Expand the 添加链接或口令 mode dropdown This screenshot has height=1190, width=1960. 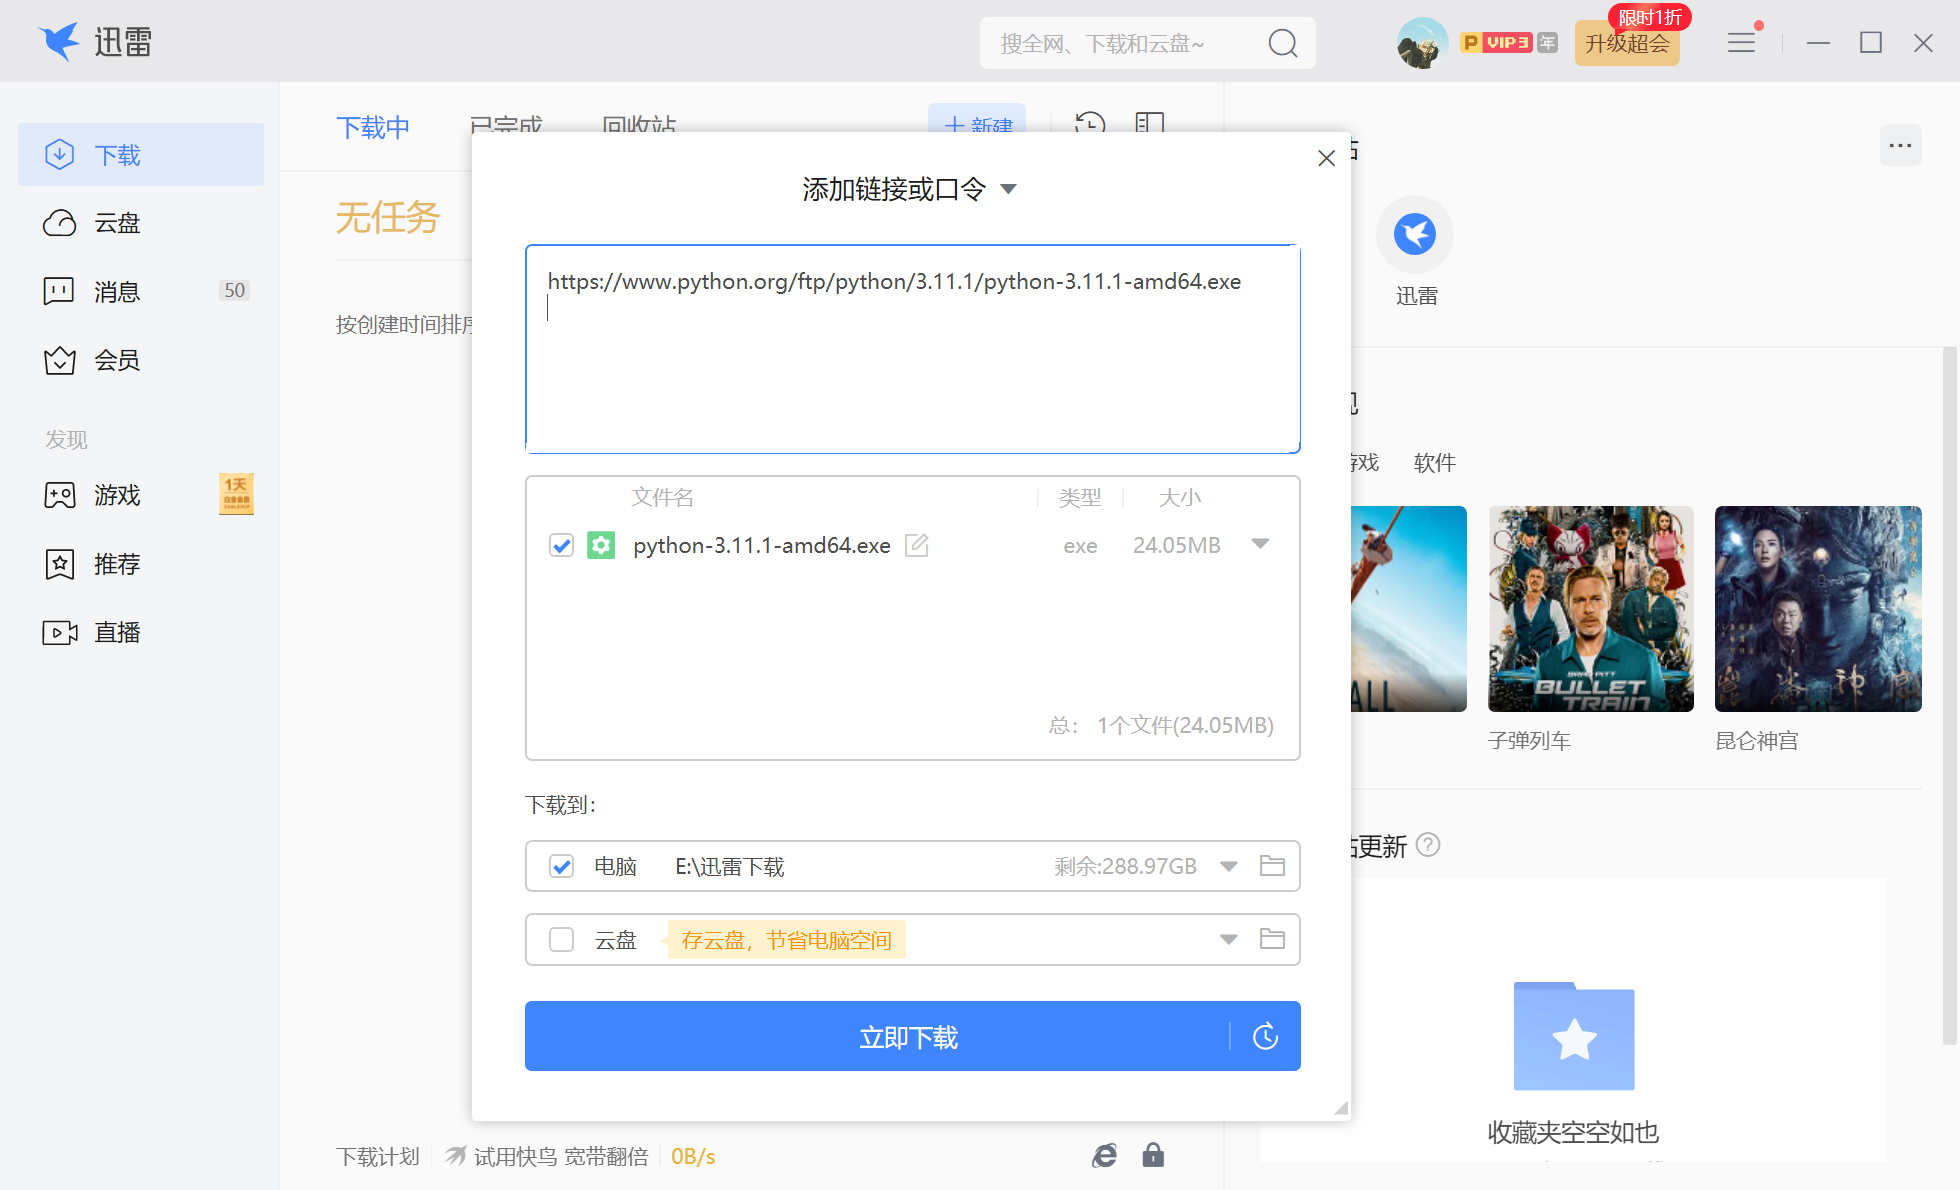point(1009,189)
